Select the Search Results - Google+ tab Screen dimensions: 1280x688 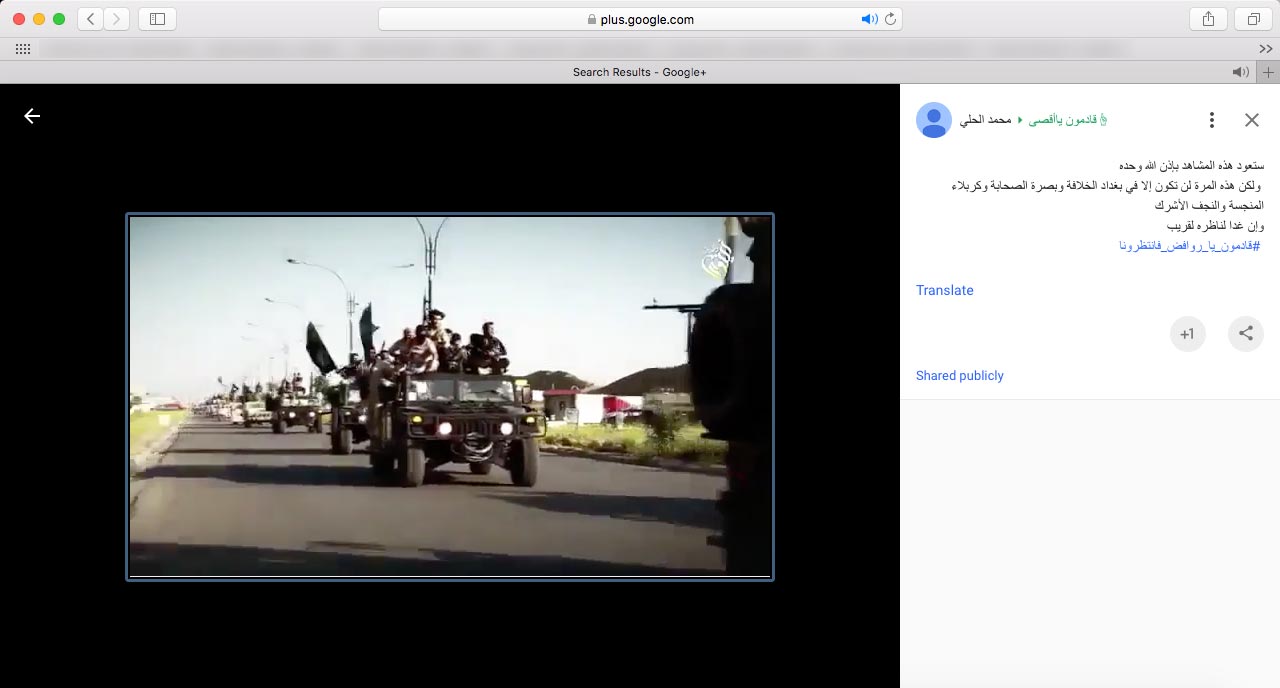point(639,72)
